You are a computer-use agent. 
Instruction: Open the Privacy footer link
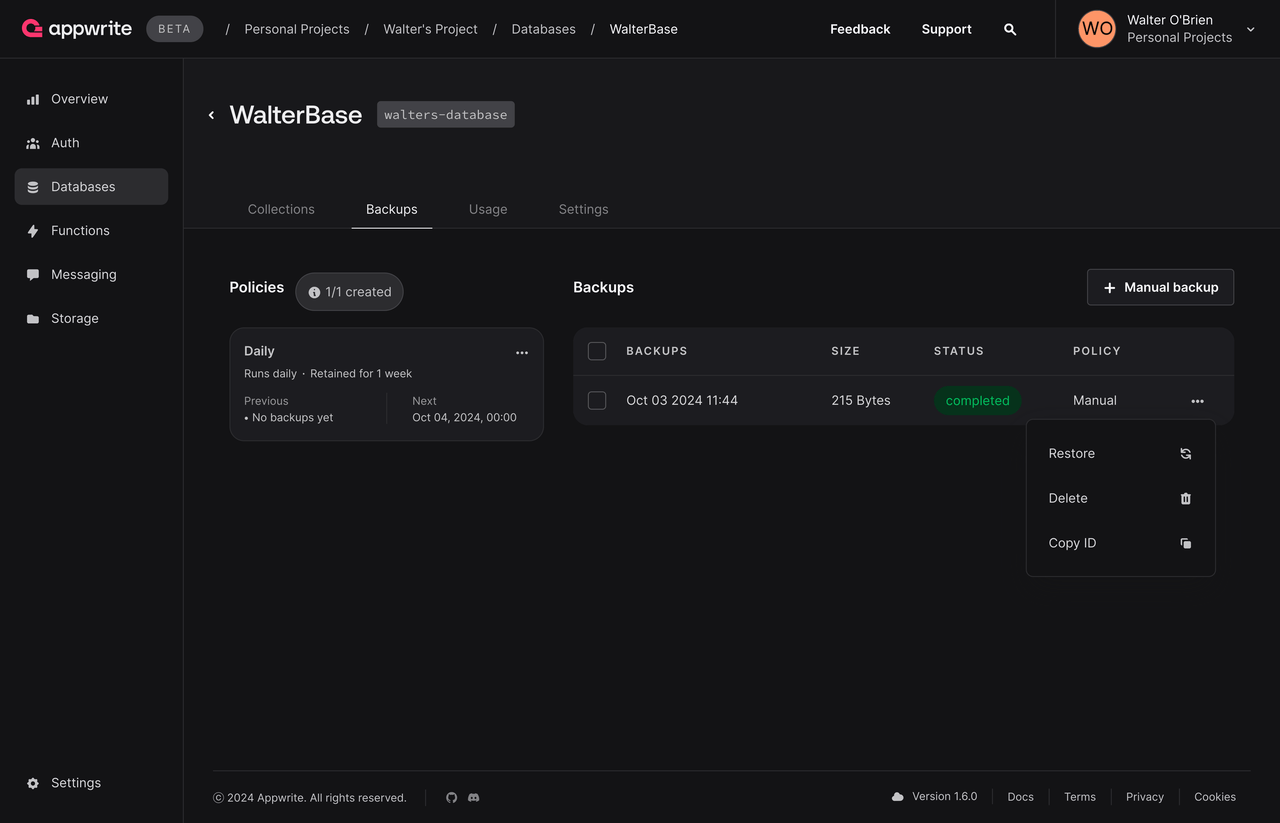(1145, 797)
